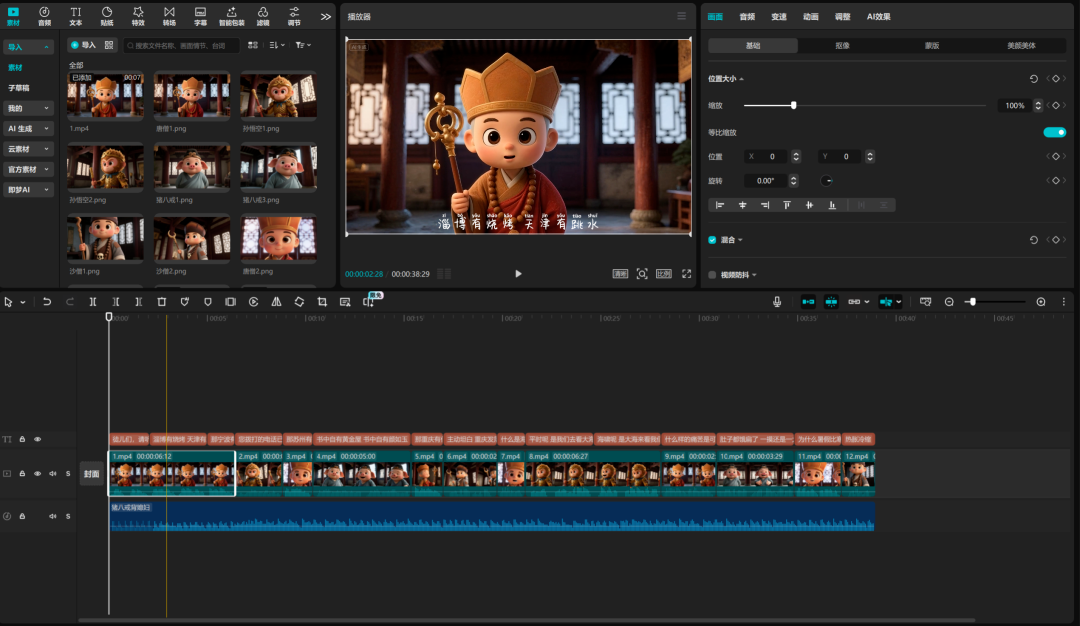This screenshot has width=1080, height=626.
Task: Zoom out timeline with minus icon
Action: coord(949,302)
